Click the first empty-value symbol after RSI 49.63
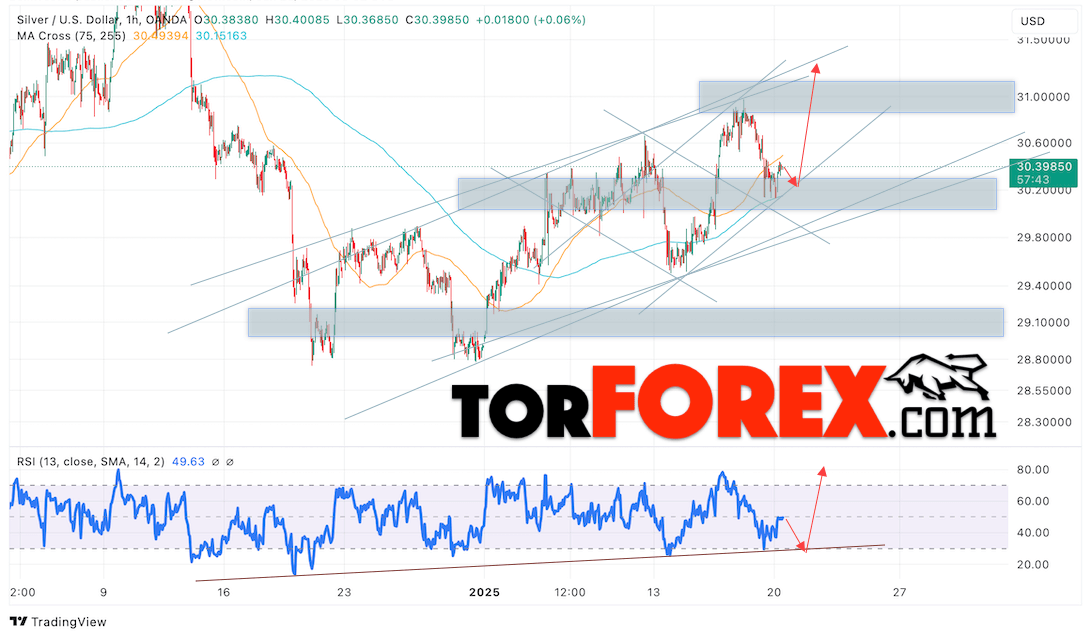Screen dimensions: 1091x638 click(x=215, y=461)
